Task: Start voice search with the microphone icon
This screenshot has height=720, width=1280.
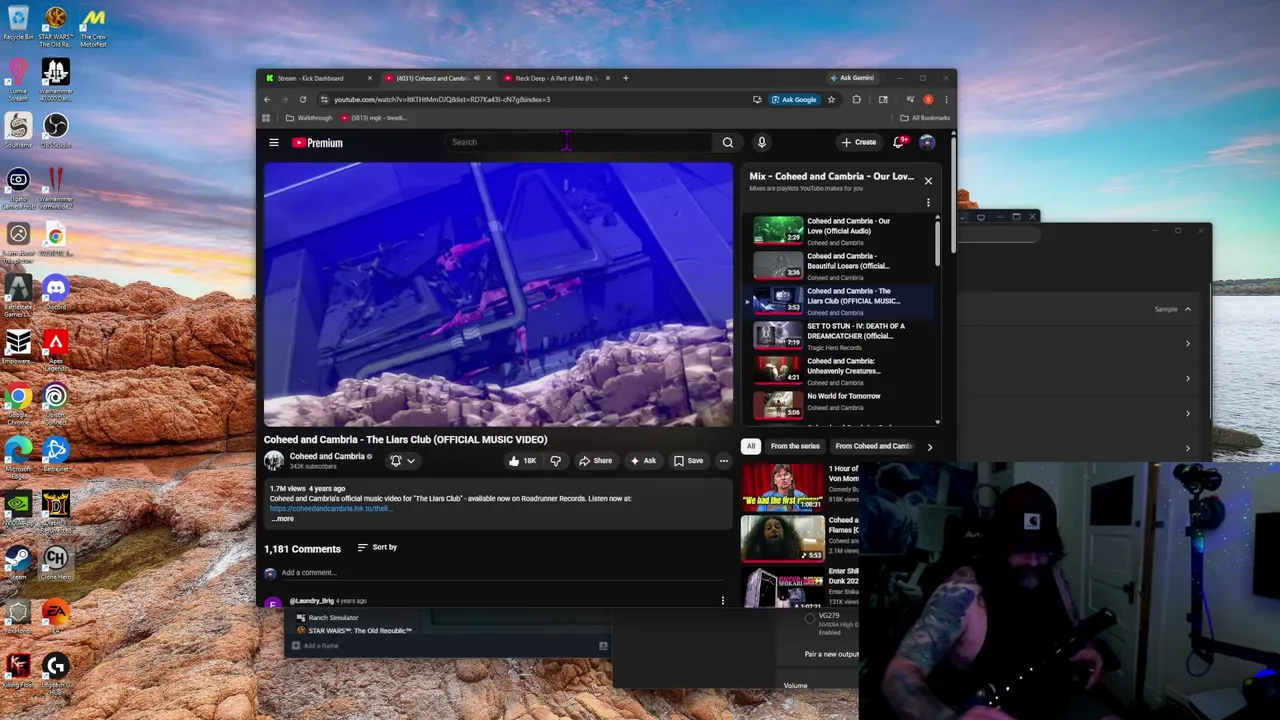Action: (x=761, y=142)
